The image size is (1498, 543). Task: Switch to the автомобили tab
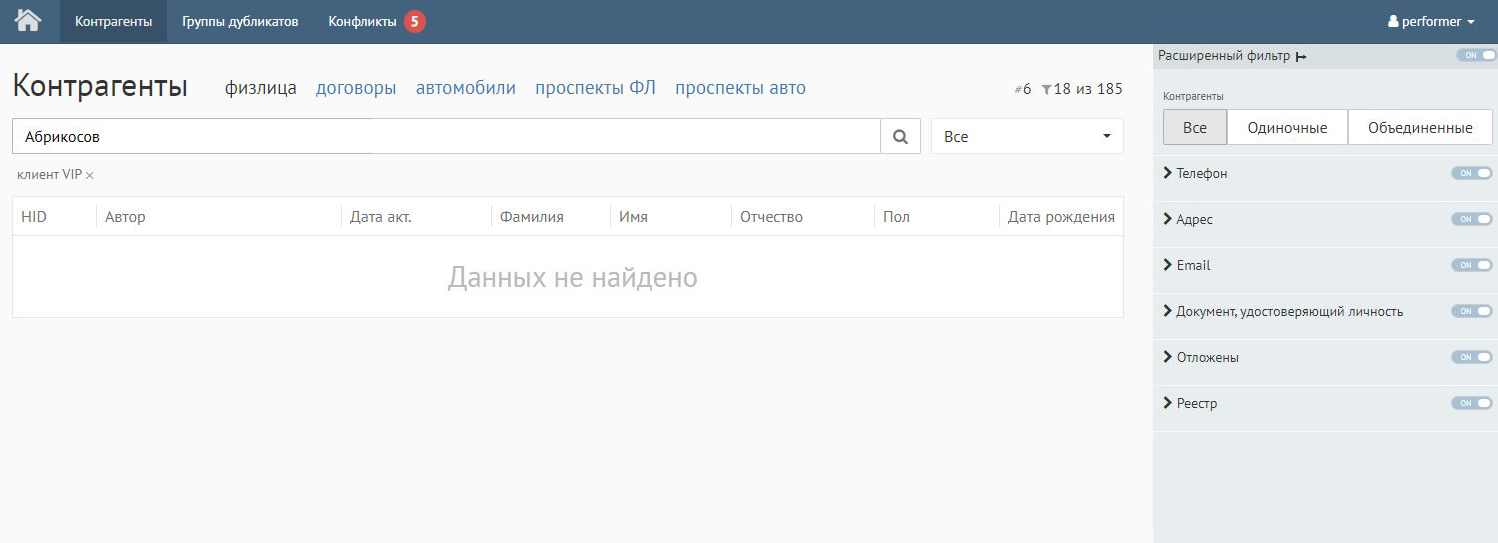[466, 88]
